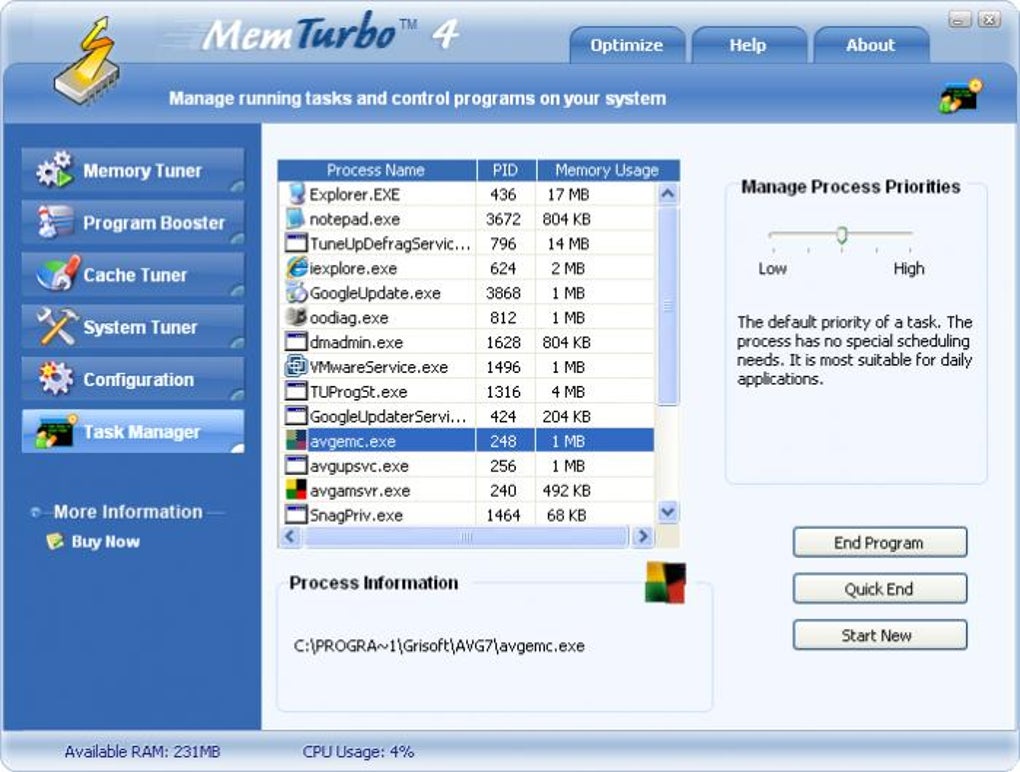The width and height of the screenshot is (1020, 772).
Task: Open the Help tab
Action: click(748, 45)
